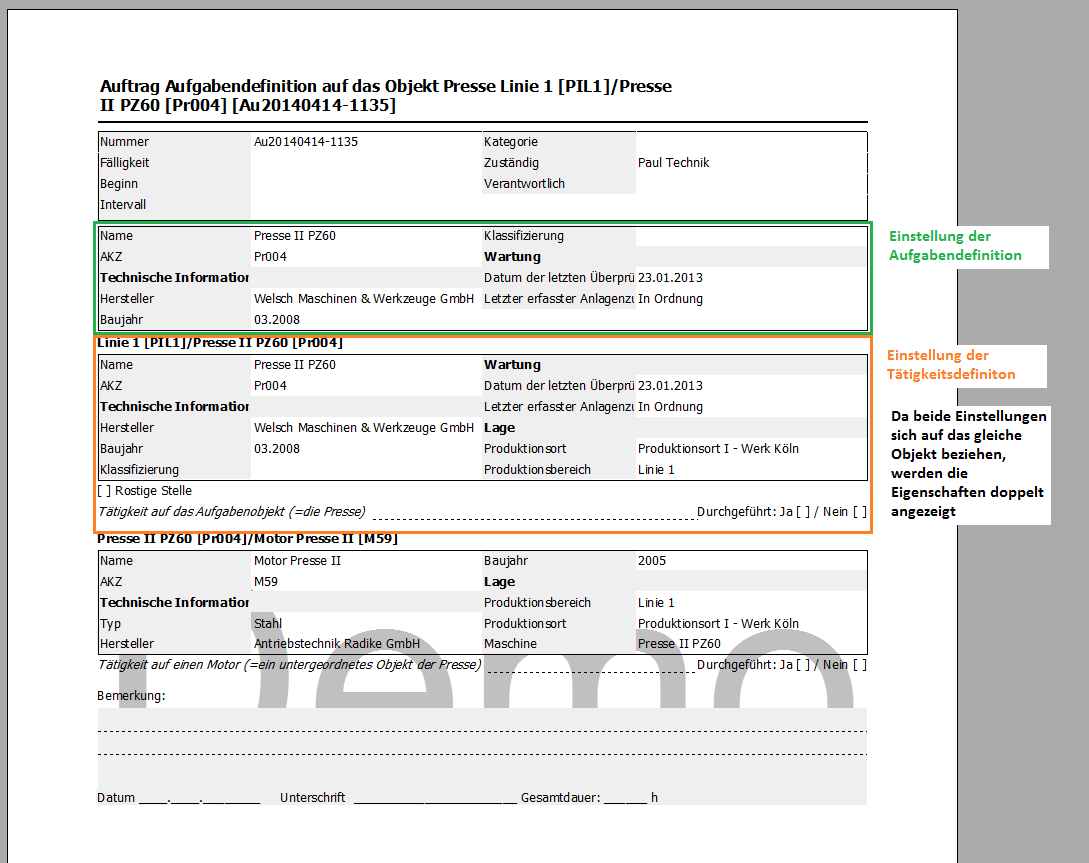This screenshot has height=863, width=1089.
Task: Click the Intervall label
Action: click(123, 205)
